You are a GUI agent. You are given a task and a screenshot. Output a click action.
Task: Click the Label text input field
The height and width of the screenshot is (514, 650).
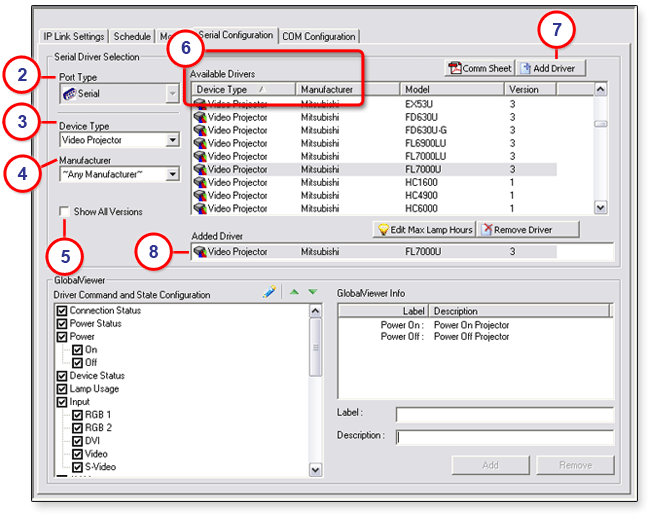tap(504, 414)
